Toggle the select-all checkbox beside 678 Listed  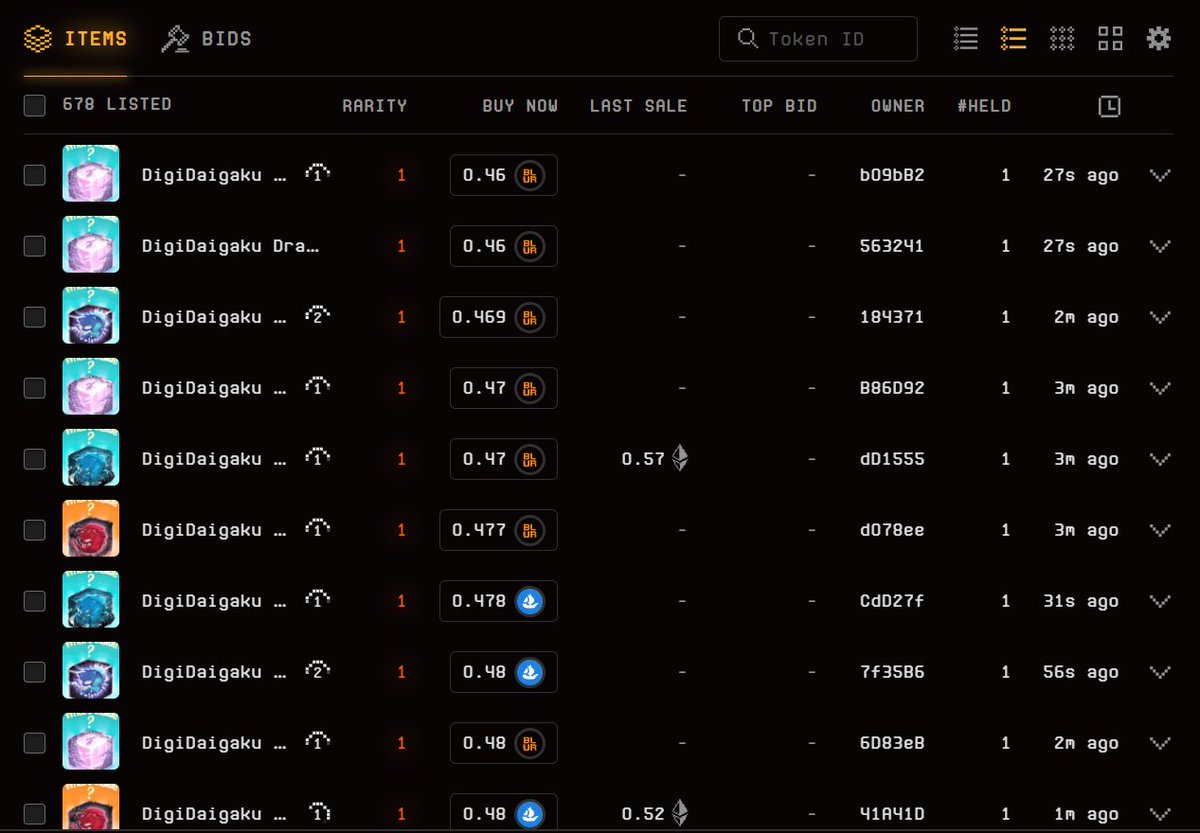point(35,105)
